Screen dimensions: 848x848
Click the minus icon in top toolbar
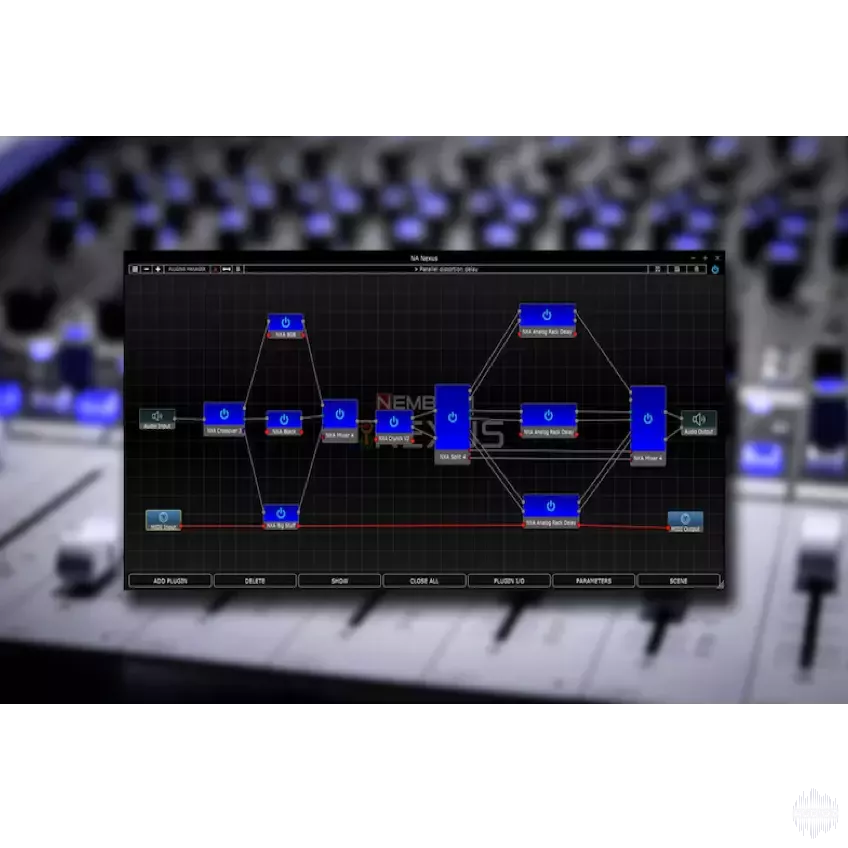(147, 269)
